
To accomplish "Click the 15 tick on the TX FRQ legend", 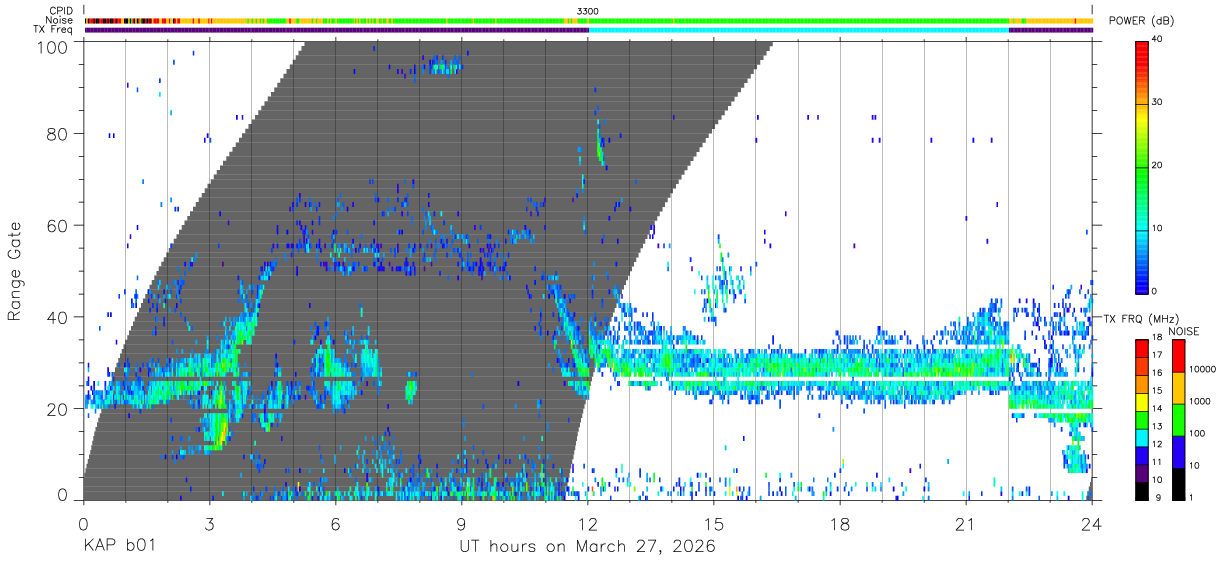I will click(x=1156, y=391).
